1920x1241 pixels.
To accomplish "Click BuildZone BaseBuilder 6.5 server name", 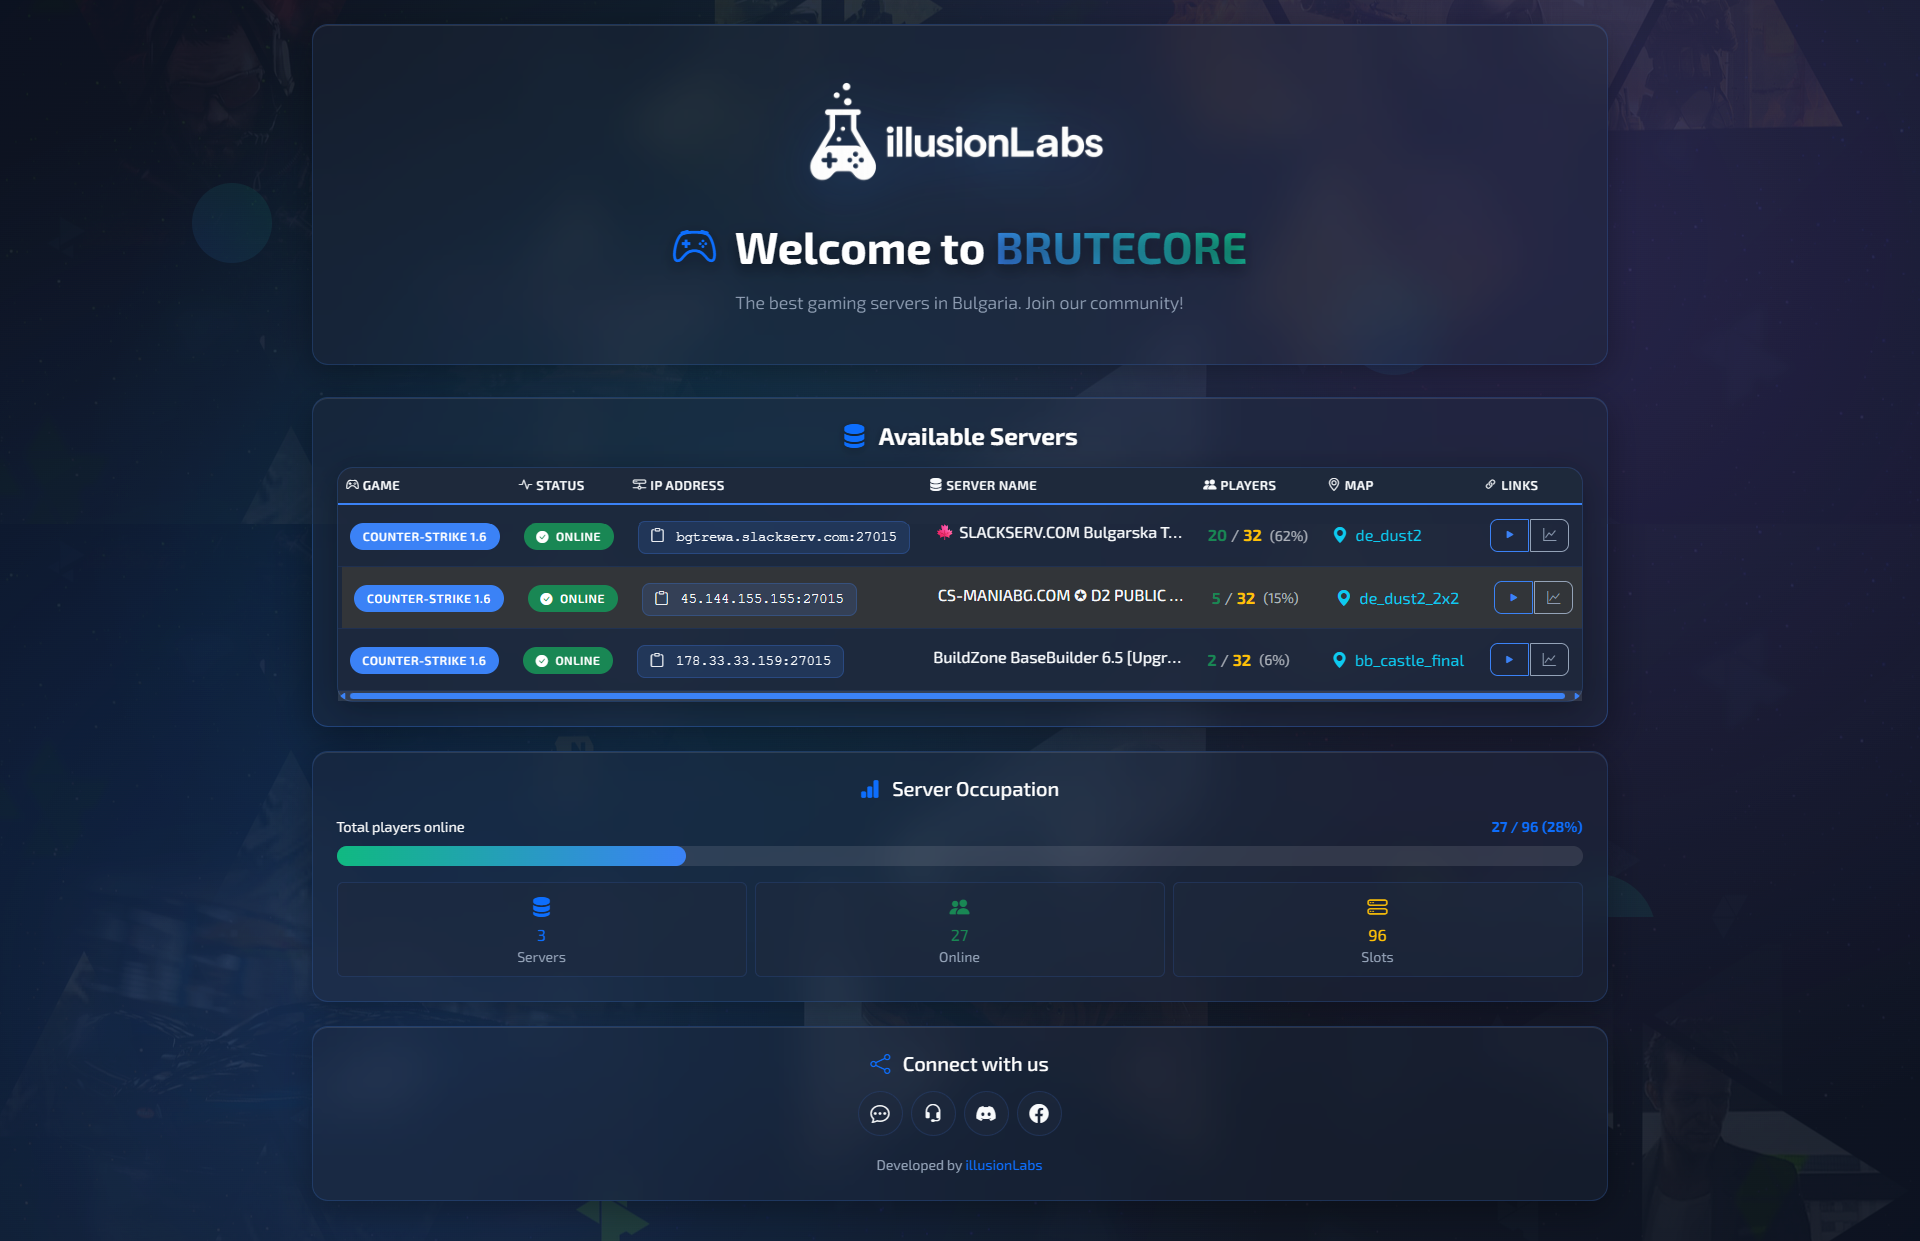I will point(1057,657).
